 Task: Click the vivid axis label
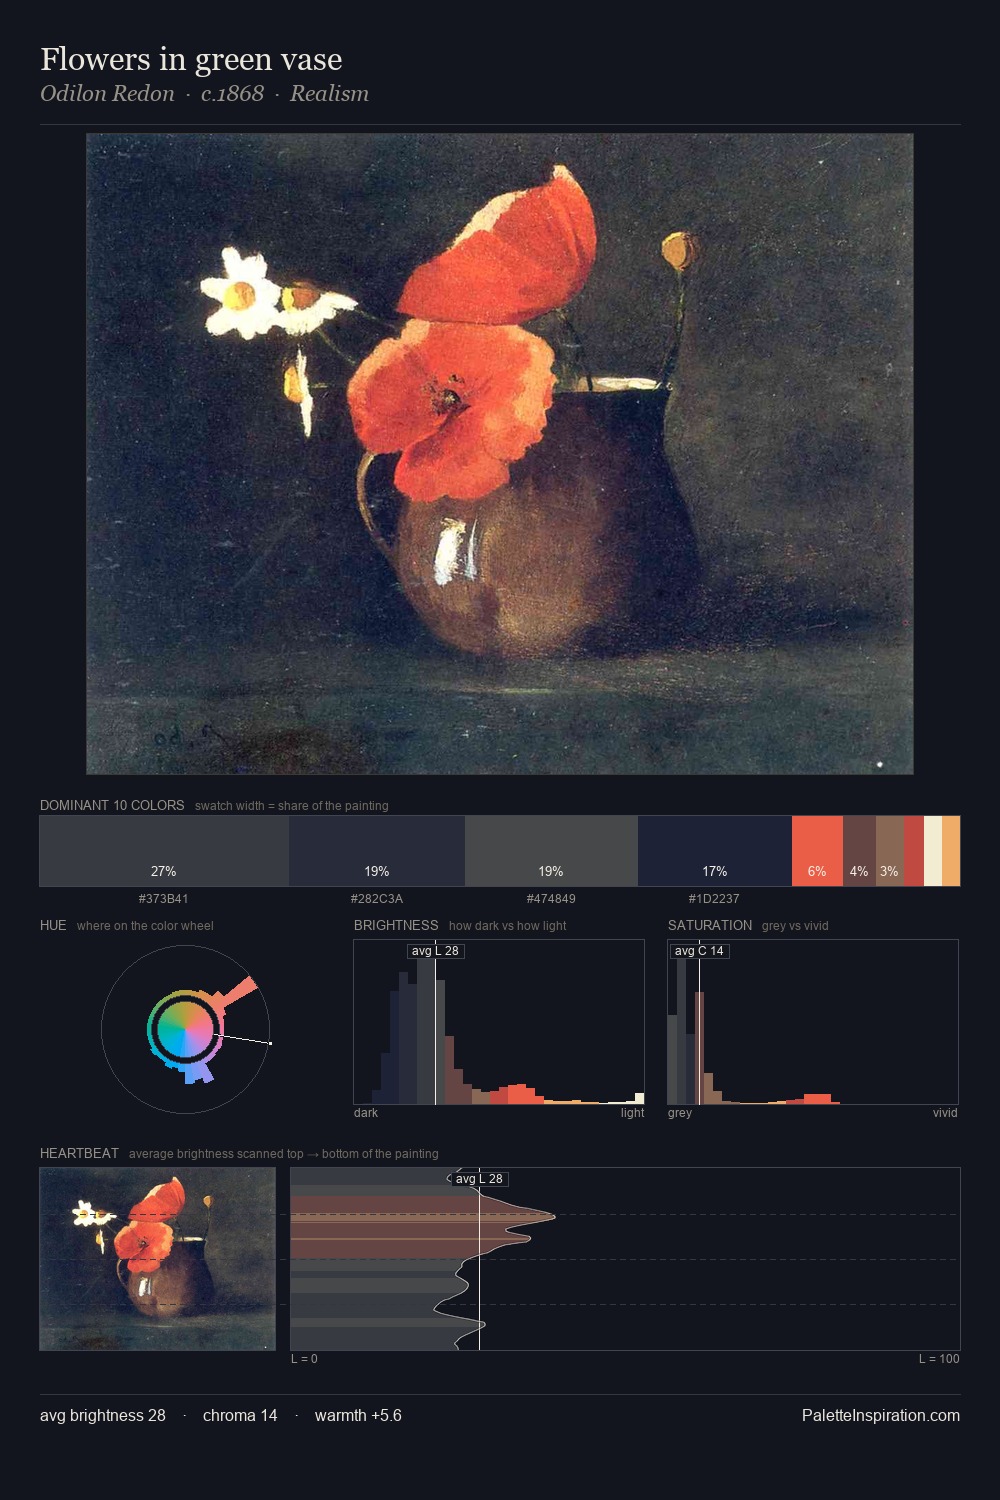pyautogui.click(x=945, y=1113)
